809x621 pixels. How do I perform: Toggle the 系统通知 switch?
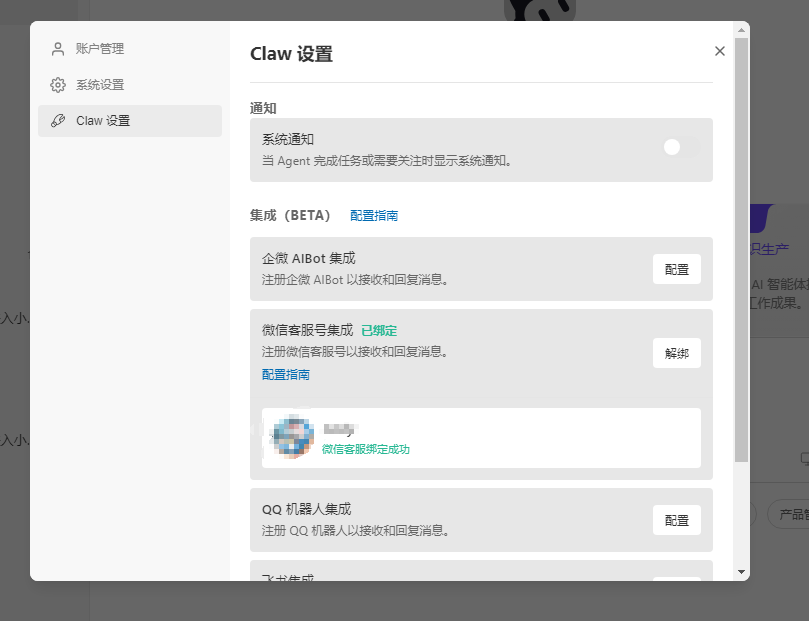pyautogui.click(x=682, y=148)
